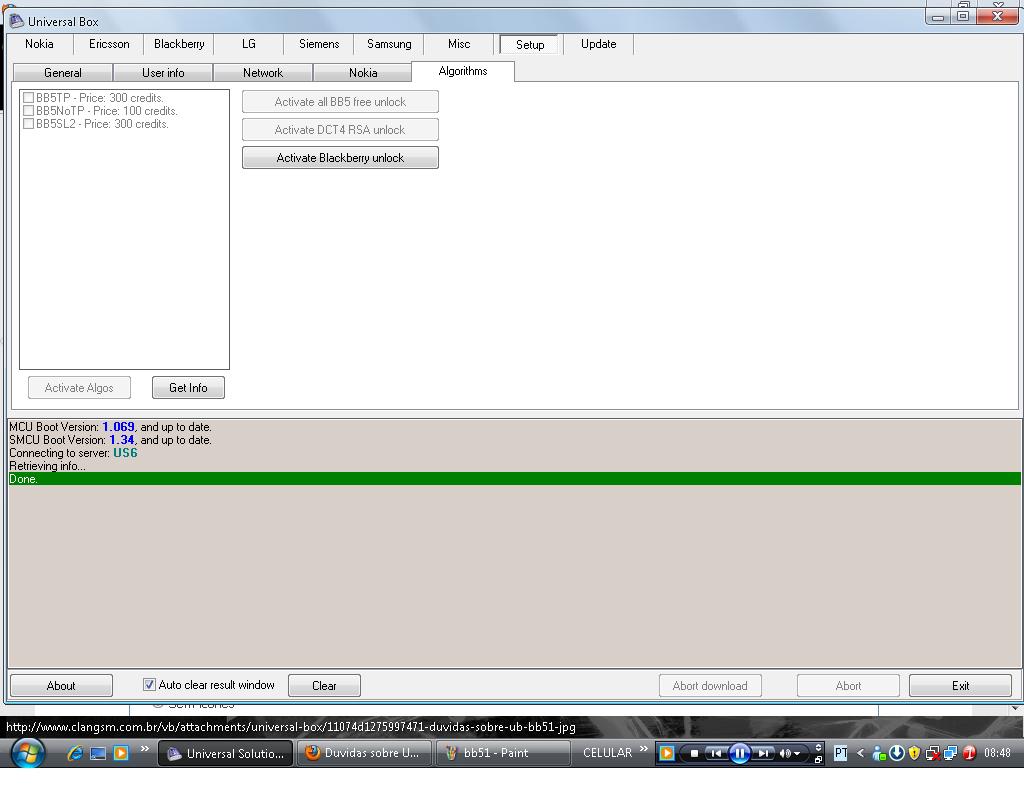Click the red circular tray icon
The image size is (1024, 794).
(968, 753)
